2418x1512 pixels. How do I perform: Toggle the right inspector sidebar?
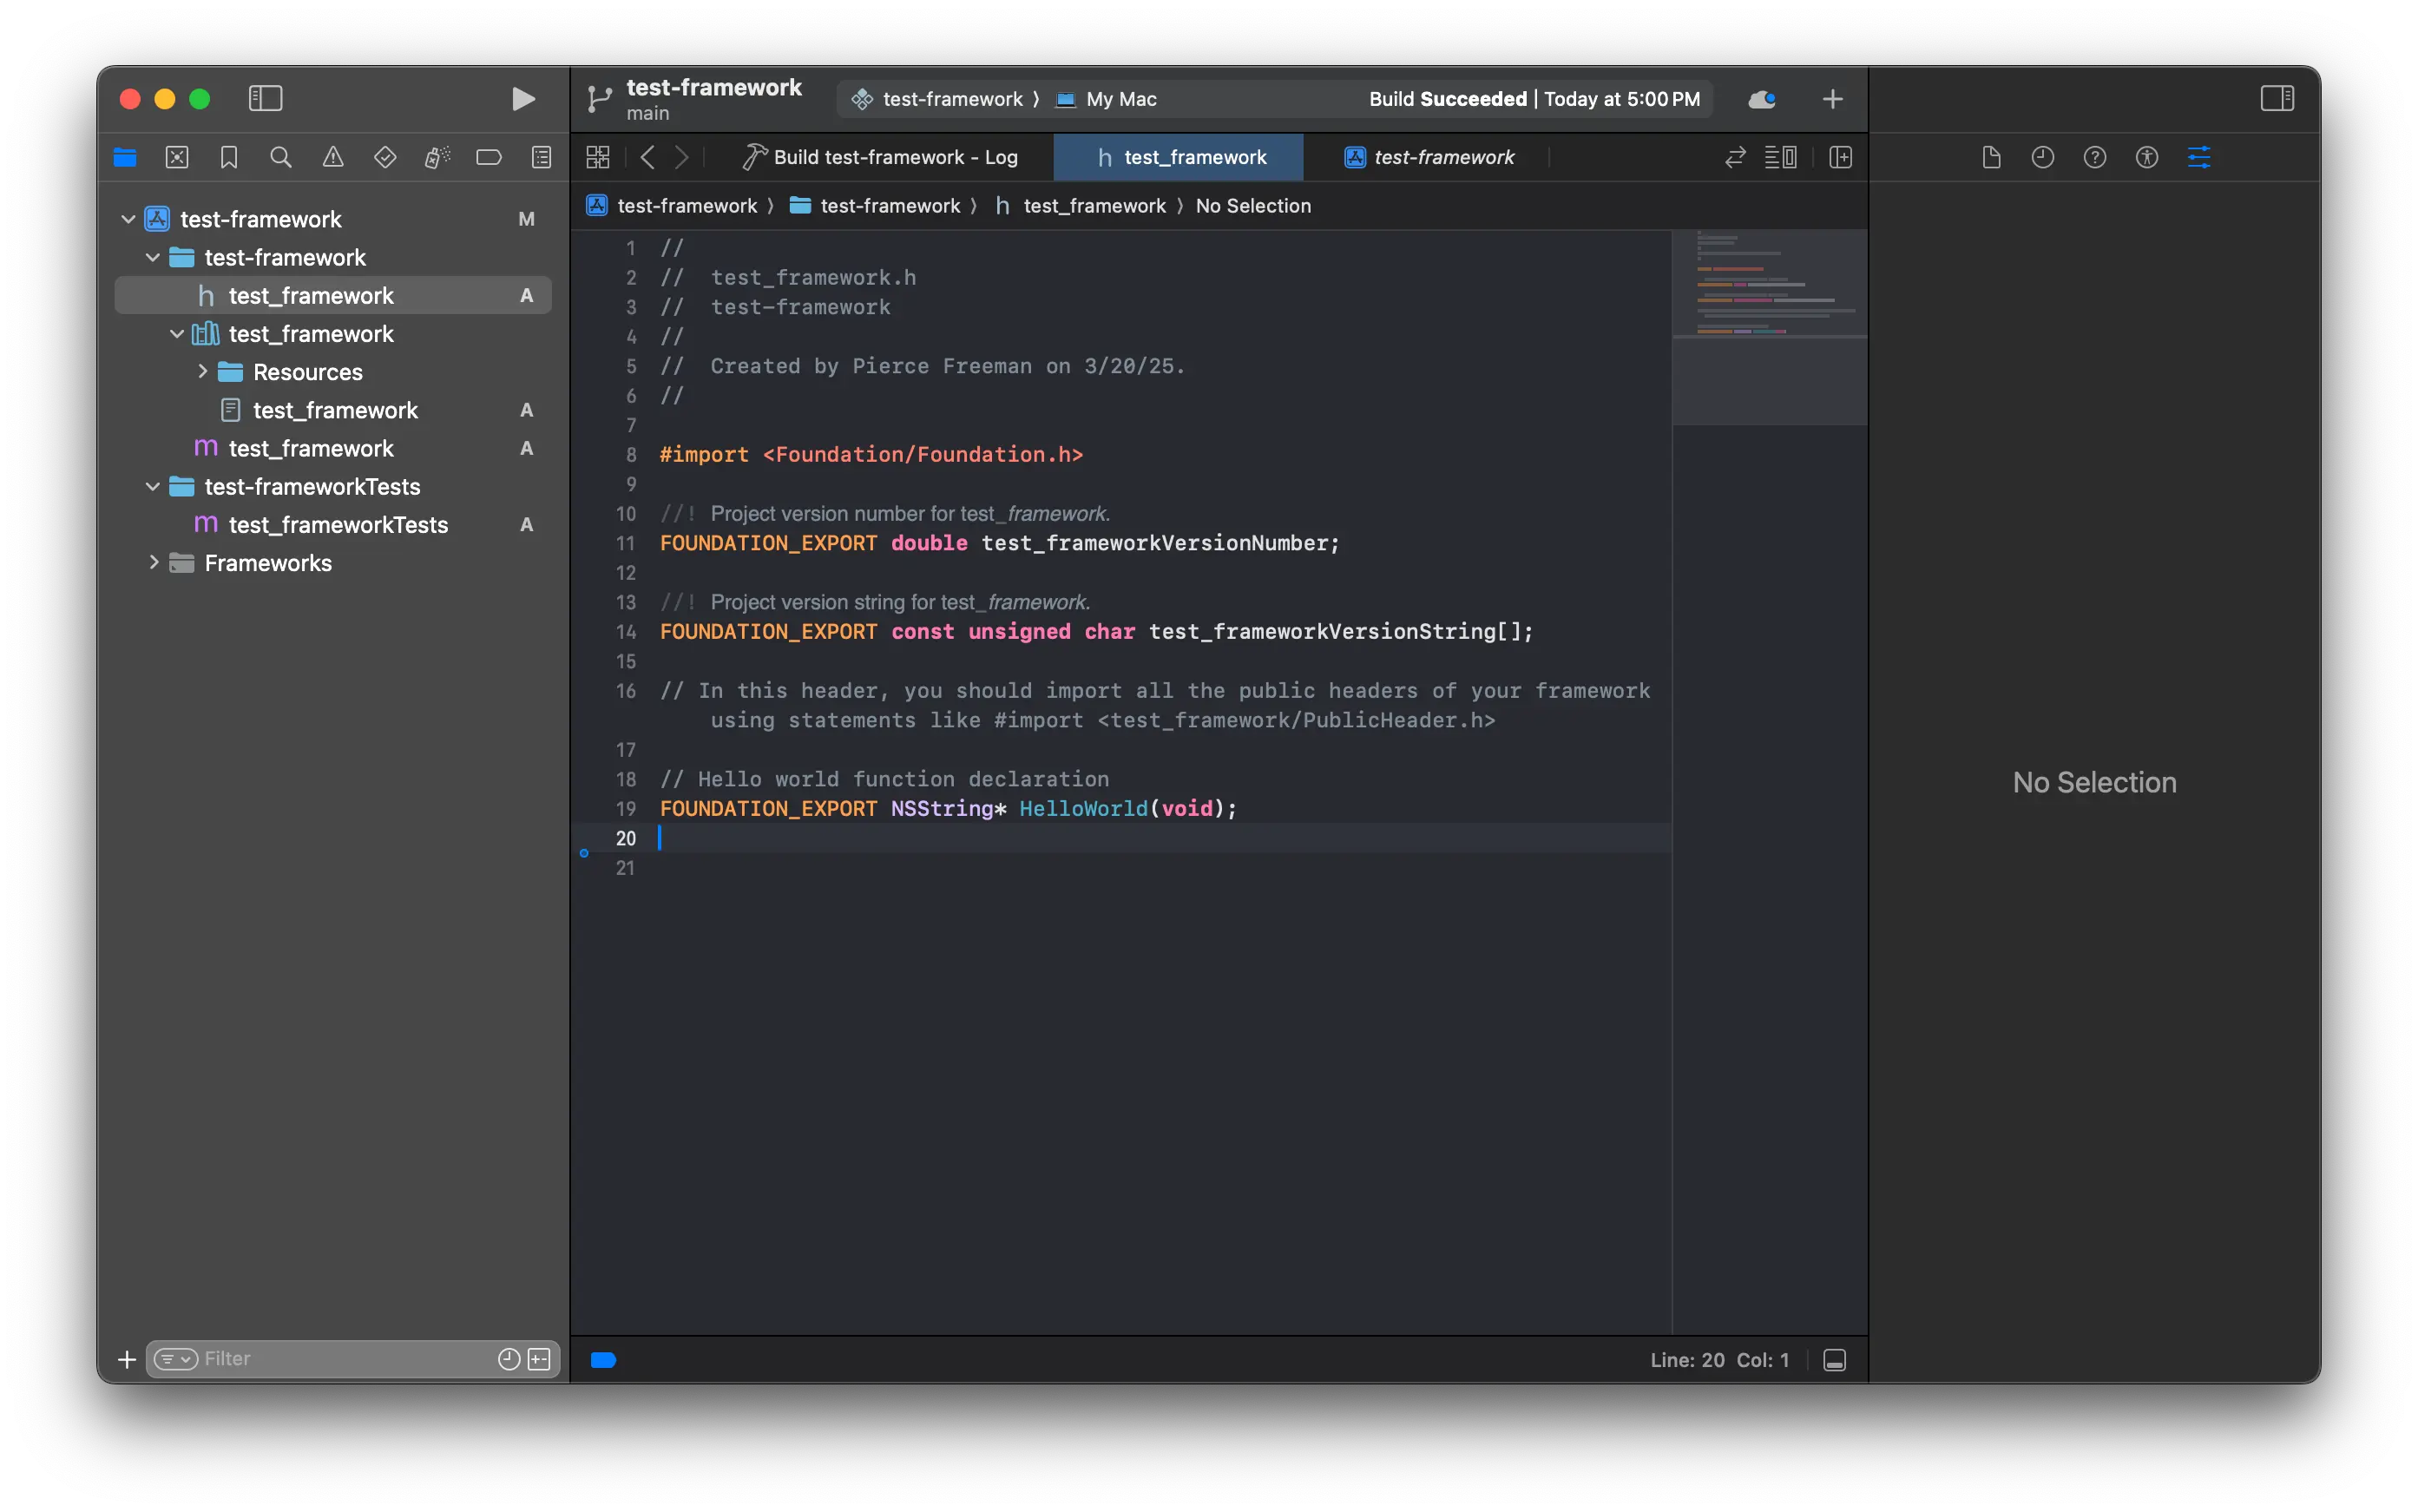(x=2277, y=98)
